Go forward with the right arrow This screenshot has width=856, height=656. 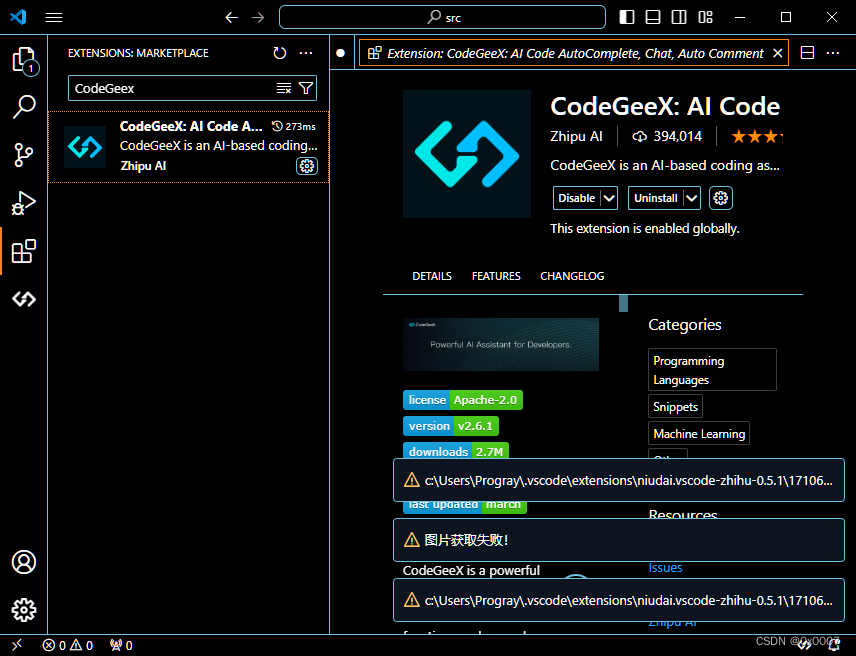pyautogui.click(x=258, y=17)
